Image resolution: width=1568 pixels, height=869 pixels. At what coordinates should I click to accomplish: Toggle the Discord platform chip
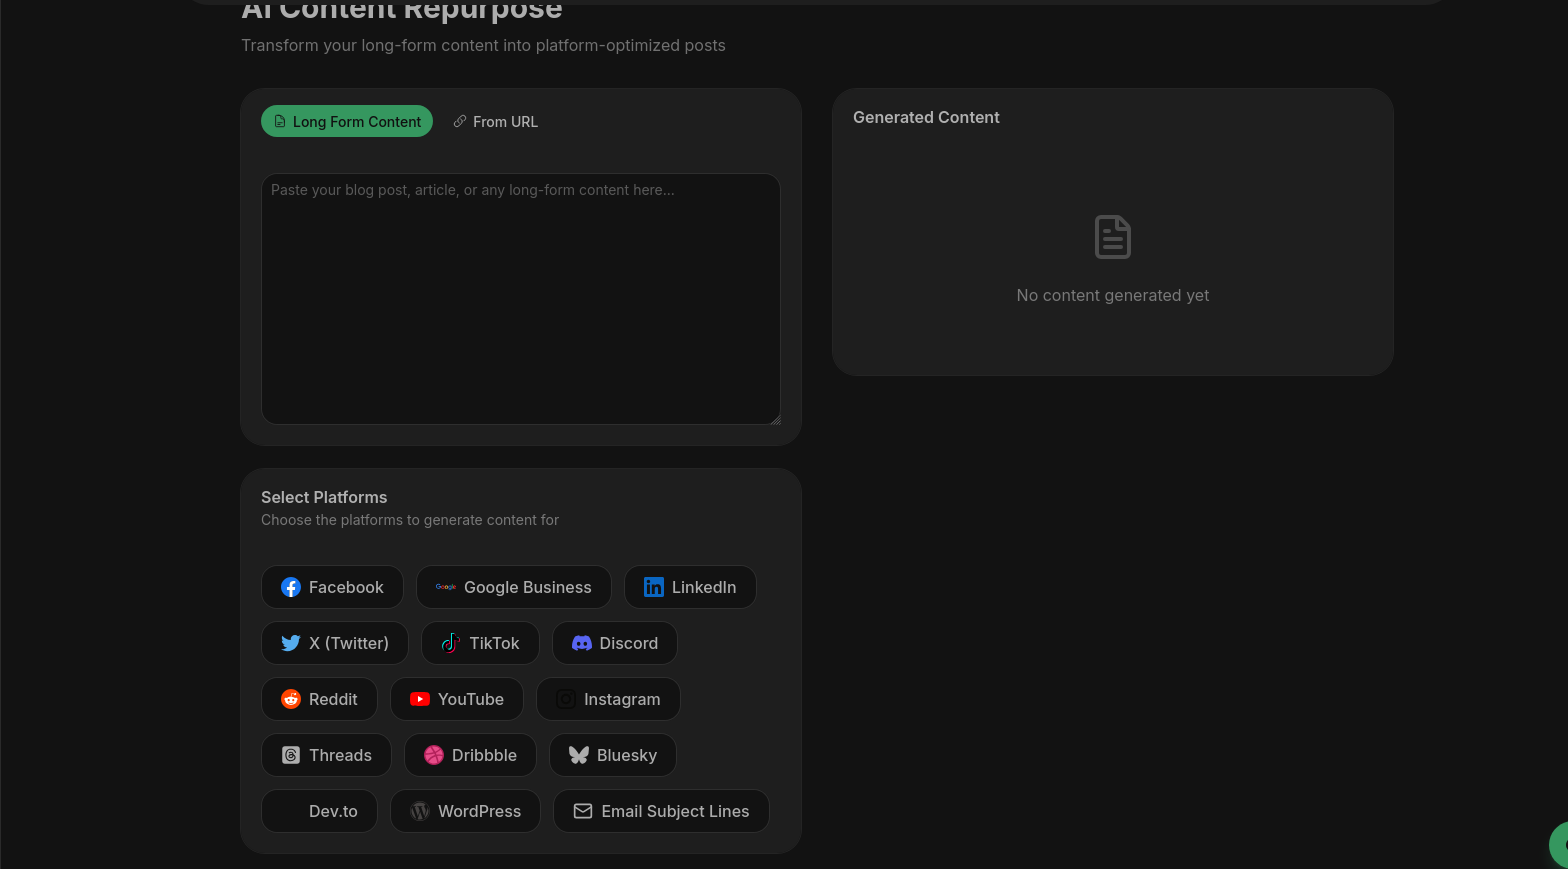pos(615,643)
